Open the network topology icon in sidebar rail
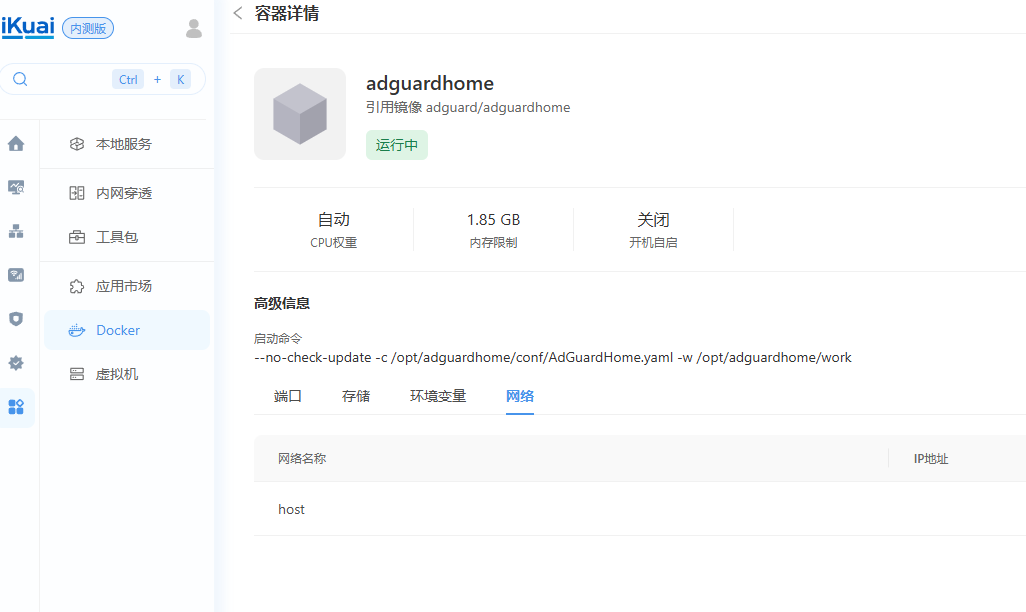This screenshot has height=612, width=1026. [x=16, y=231]
